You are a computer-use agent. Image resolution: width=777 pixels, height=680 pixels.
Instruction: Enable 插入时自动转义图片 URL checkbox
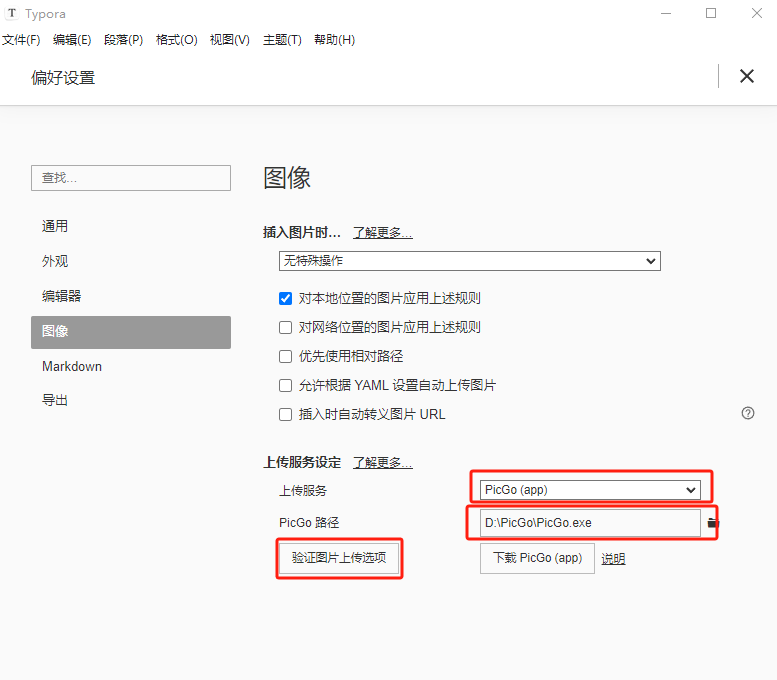pos(285,414)
